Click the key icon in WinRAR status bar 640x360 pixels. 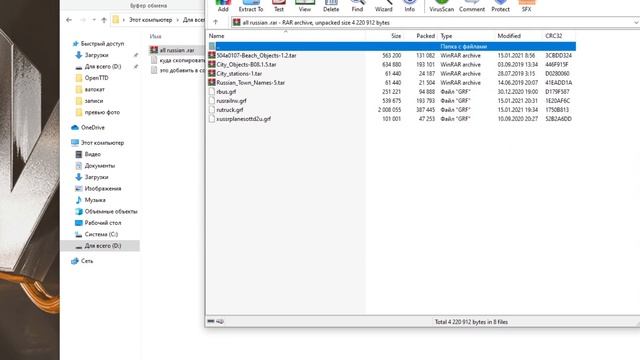(220, 321)
